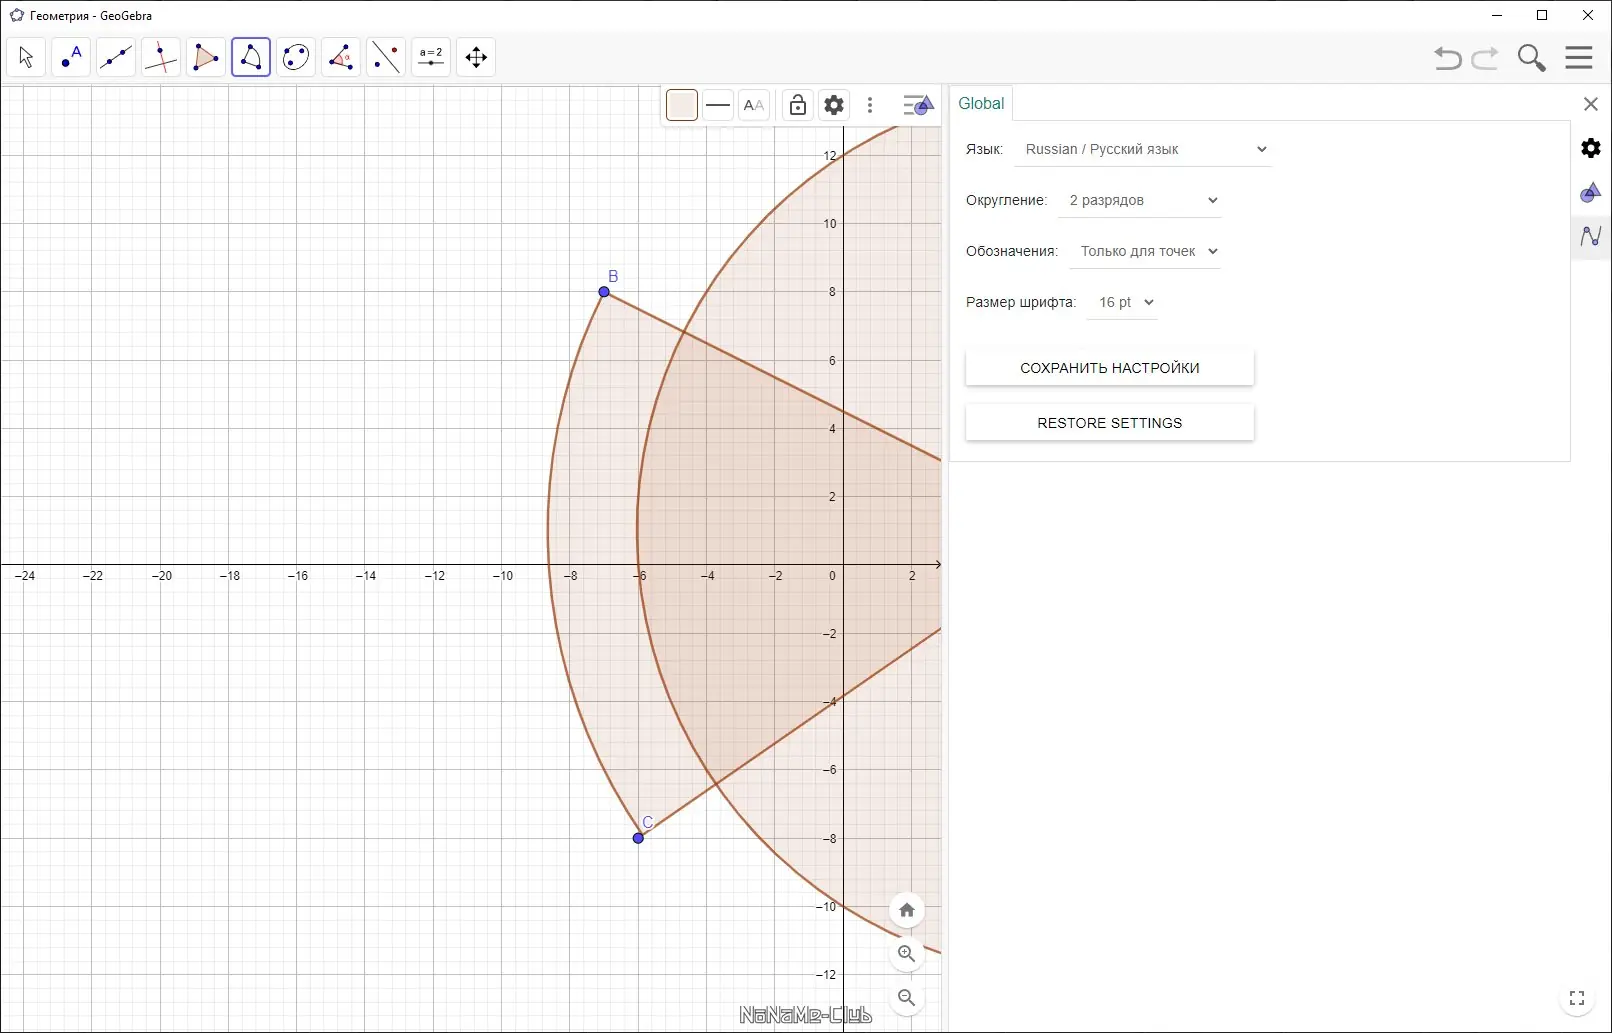Select the Ellipse conic tool
Viewport: 1612px width, 1033px height.
point(296,57)
